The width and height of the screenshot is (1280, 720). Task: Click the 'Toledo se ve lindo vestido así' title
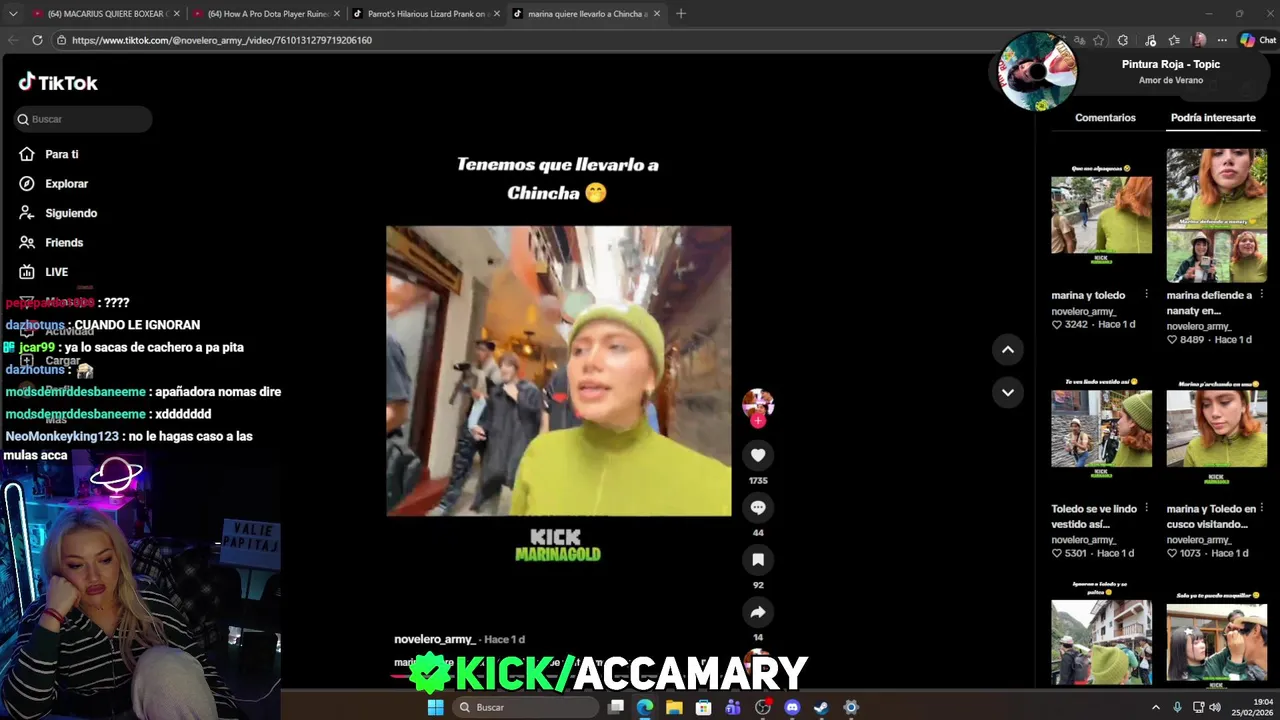point(1092,516)
